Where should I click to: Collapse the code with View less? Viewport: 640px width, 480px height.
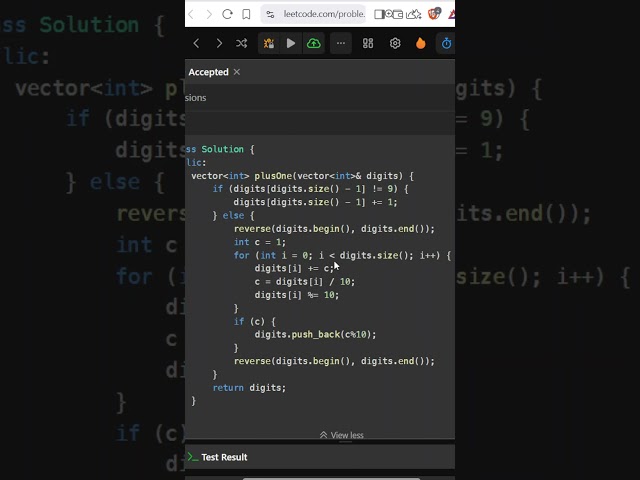pyautogui.click(x=342, y=435)
